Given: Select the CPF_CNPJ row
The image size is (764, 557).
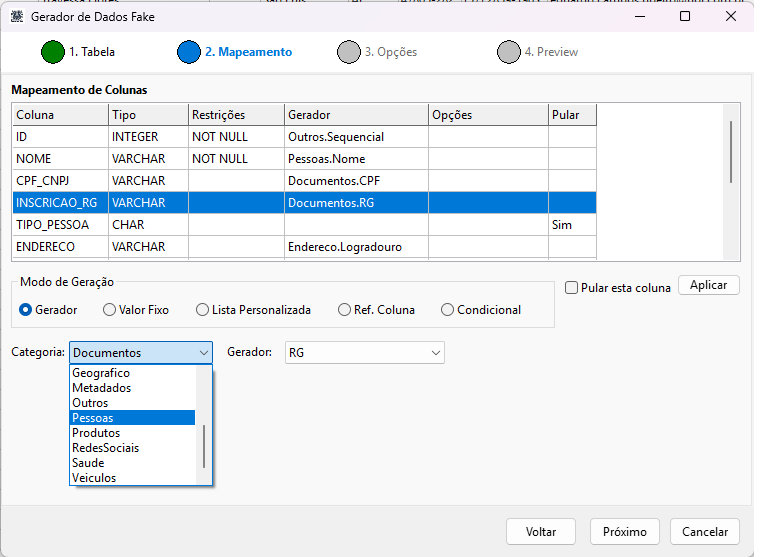Looking at the screenshot, I should click(305, 181).
